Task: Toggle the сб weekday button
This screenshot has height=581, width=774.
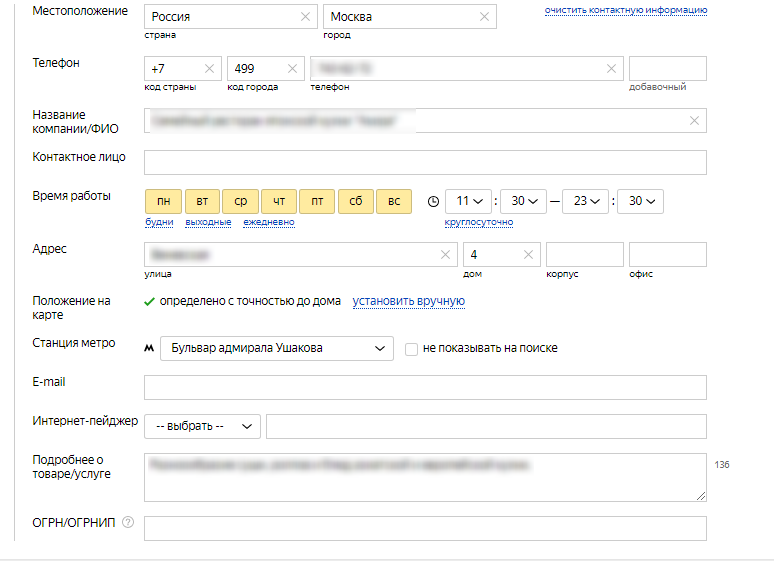Action: coord(355,201)
